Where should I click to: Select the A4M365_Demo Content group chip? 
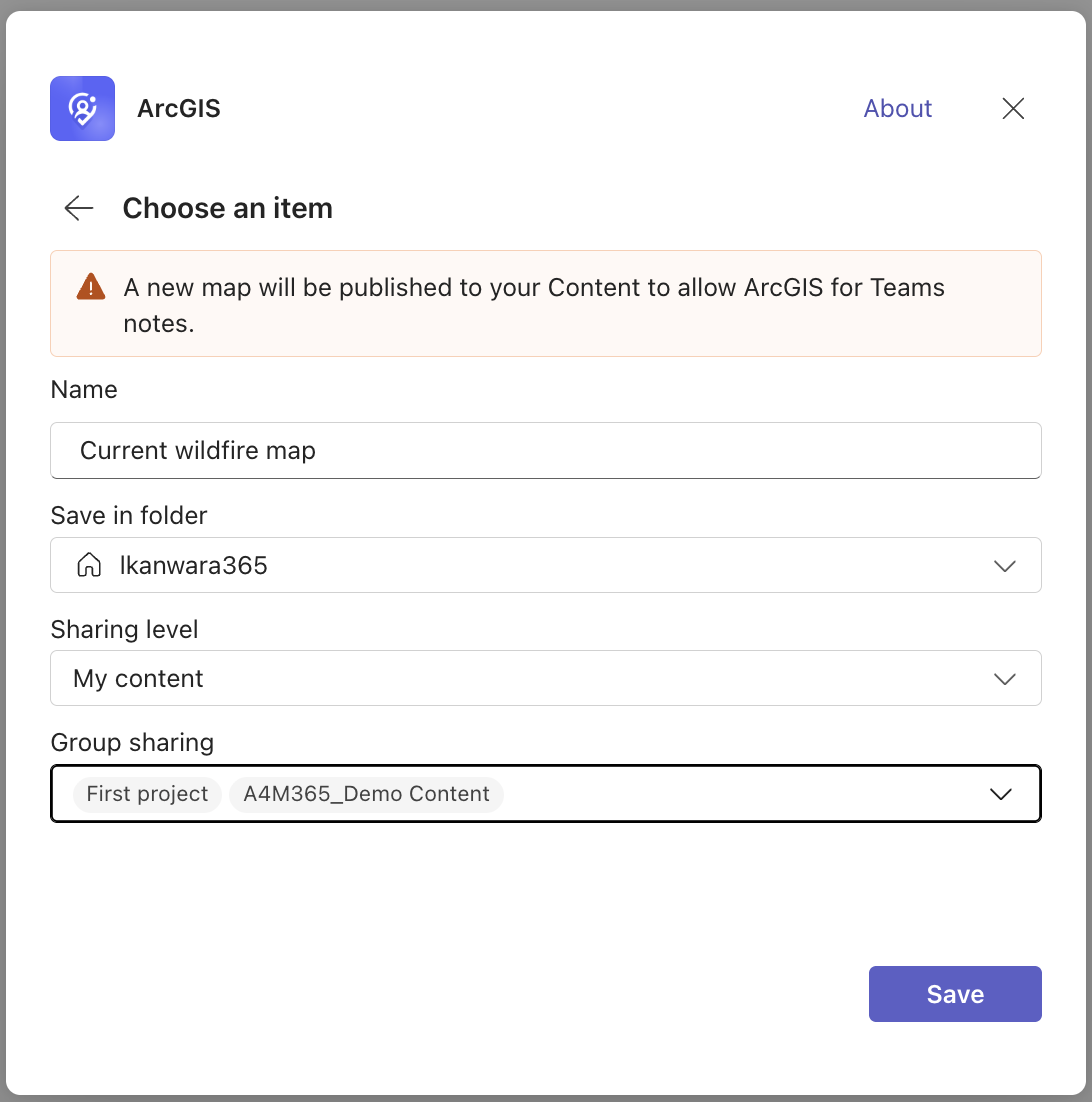click(366, 794)
